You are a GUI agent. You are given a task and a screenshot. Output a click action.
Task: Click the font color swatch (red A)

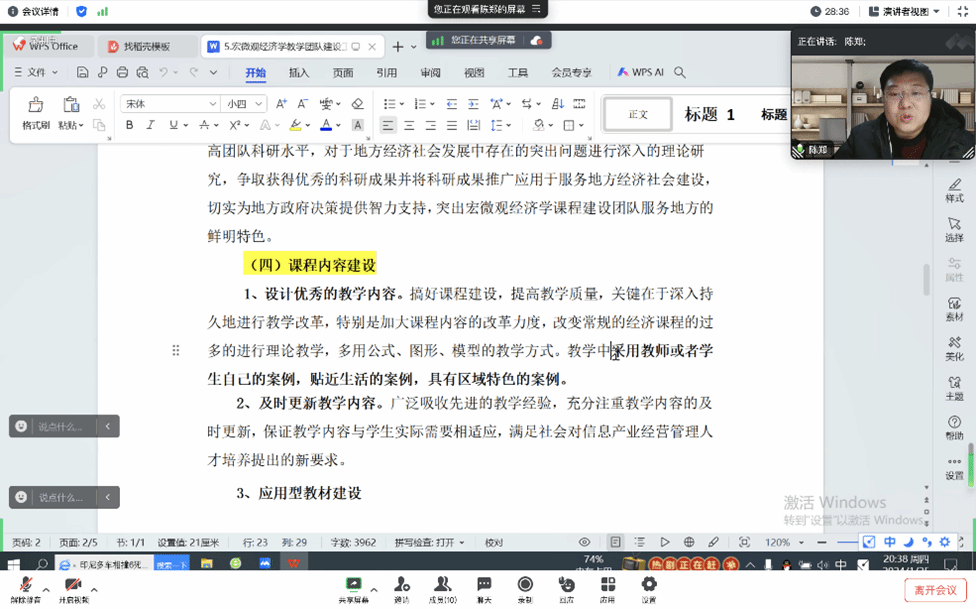coord(325,125)
